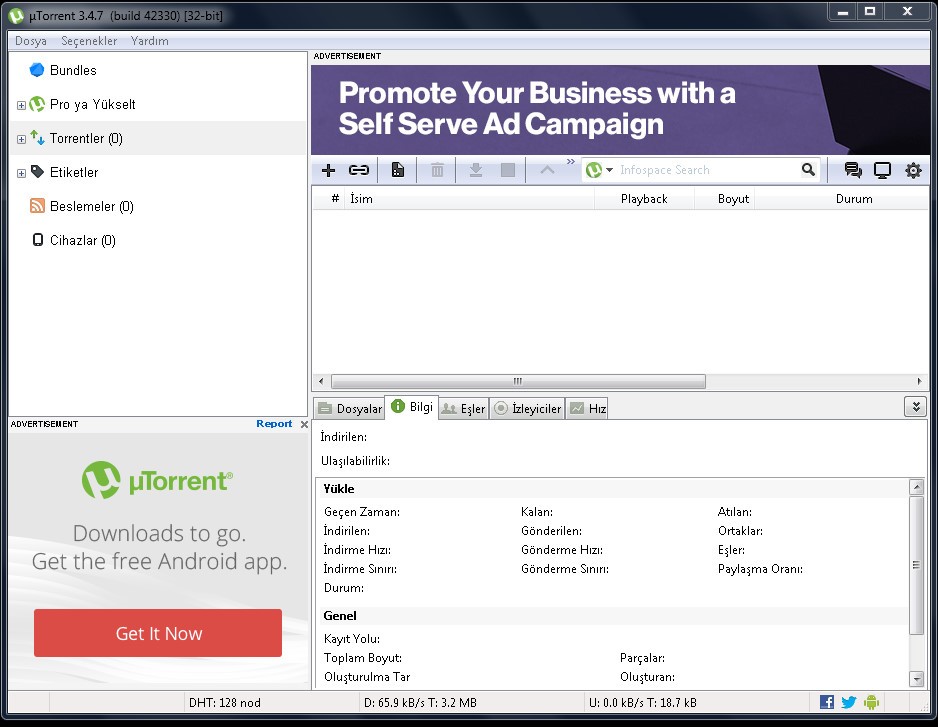Click the horizontal scrollbar in torrent list
The width and height of the screenshot is (938, 727).
pyautogui.click(x=518, y=381)
